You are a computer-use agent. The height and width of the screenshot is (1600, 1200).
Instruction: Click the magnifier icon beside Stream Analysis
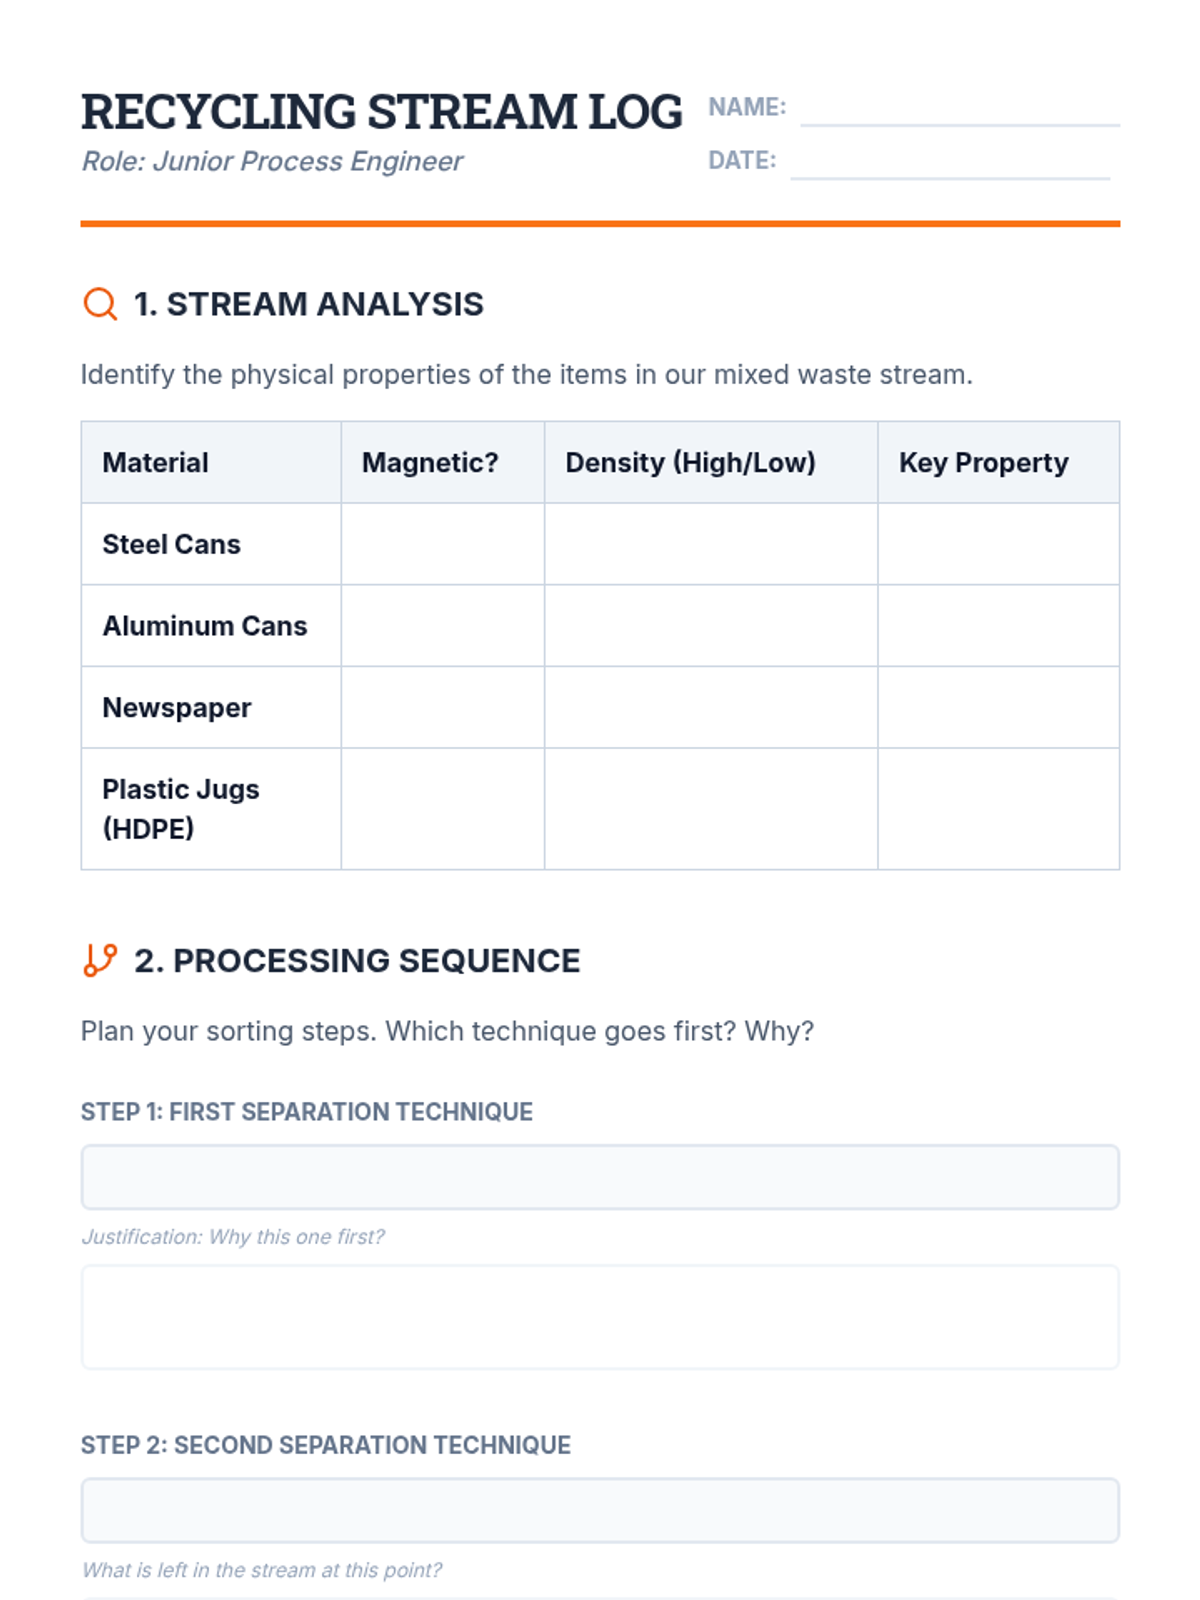(x=100, y=303)
